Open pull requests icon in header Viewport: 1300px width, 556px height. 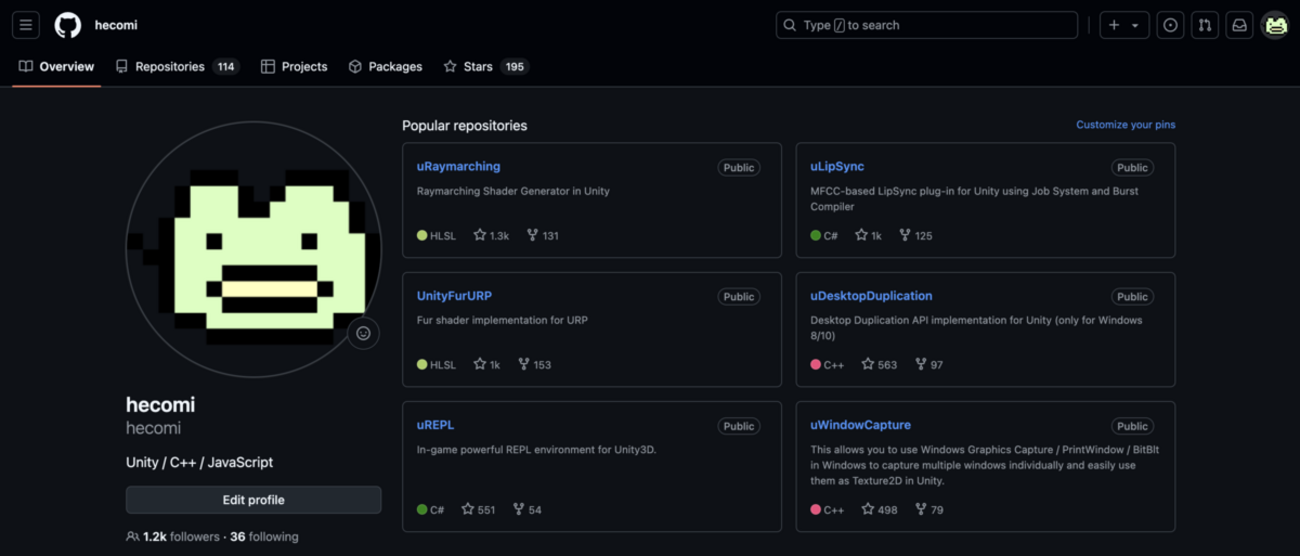(x=1205, y=25)
